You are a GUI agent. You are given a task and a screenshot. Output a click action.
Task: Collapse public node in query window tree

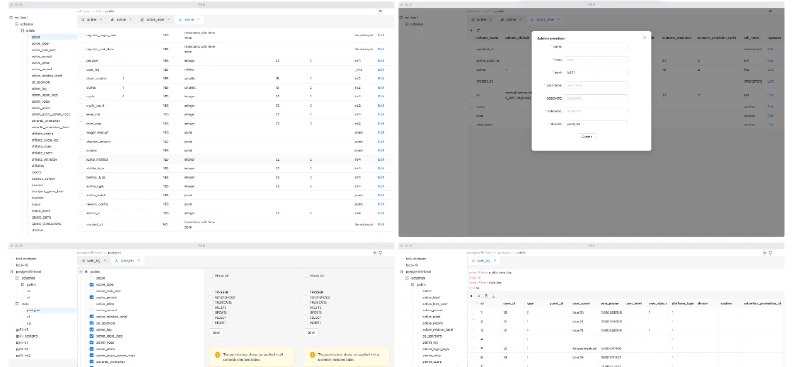click(x=412, y=285)
